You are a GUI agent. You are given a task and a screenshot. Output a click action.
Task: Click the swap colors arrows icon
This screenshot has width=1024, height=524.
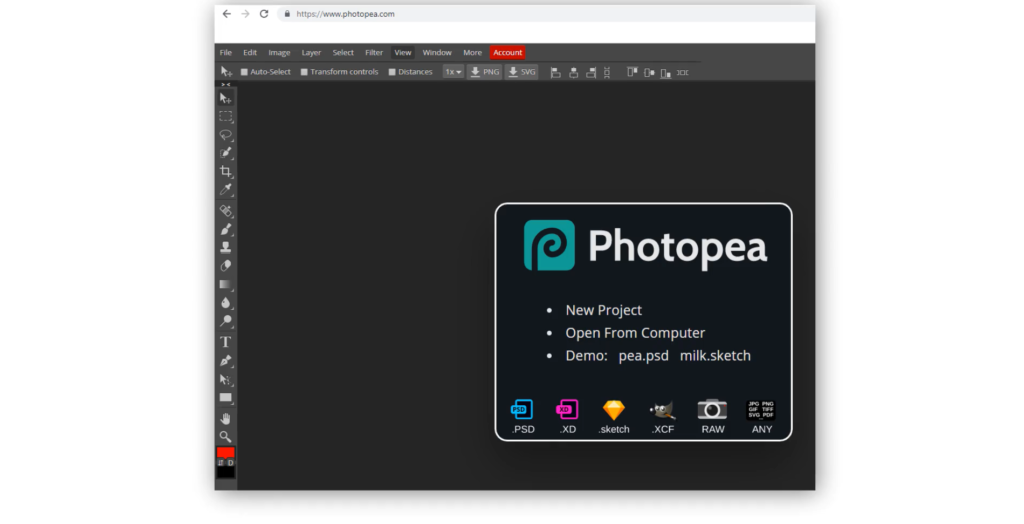click(220, 463)
